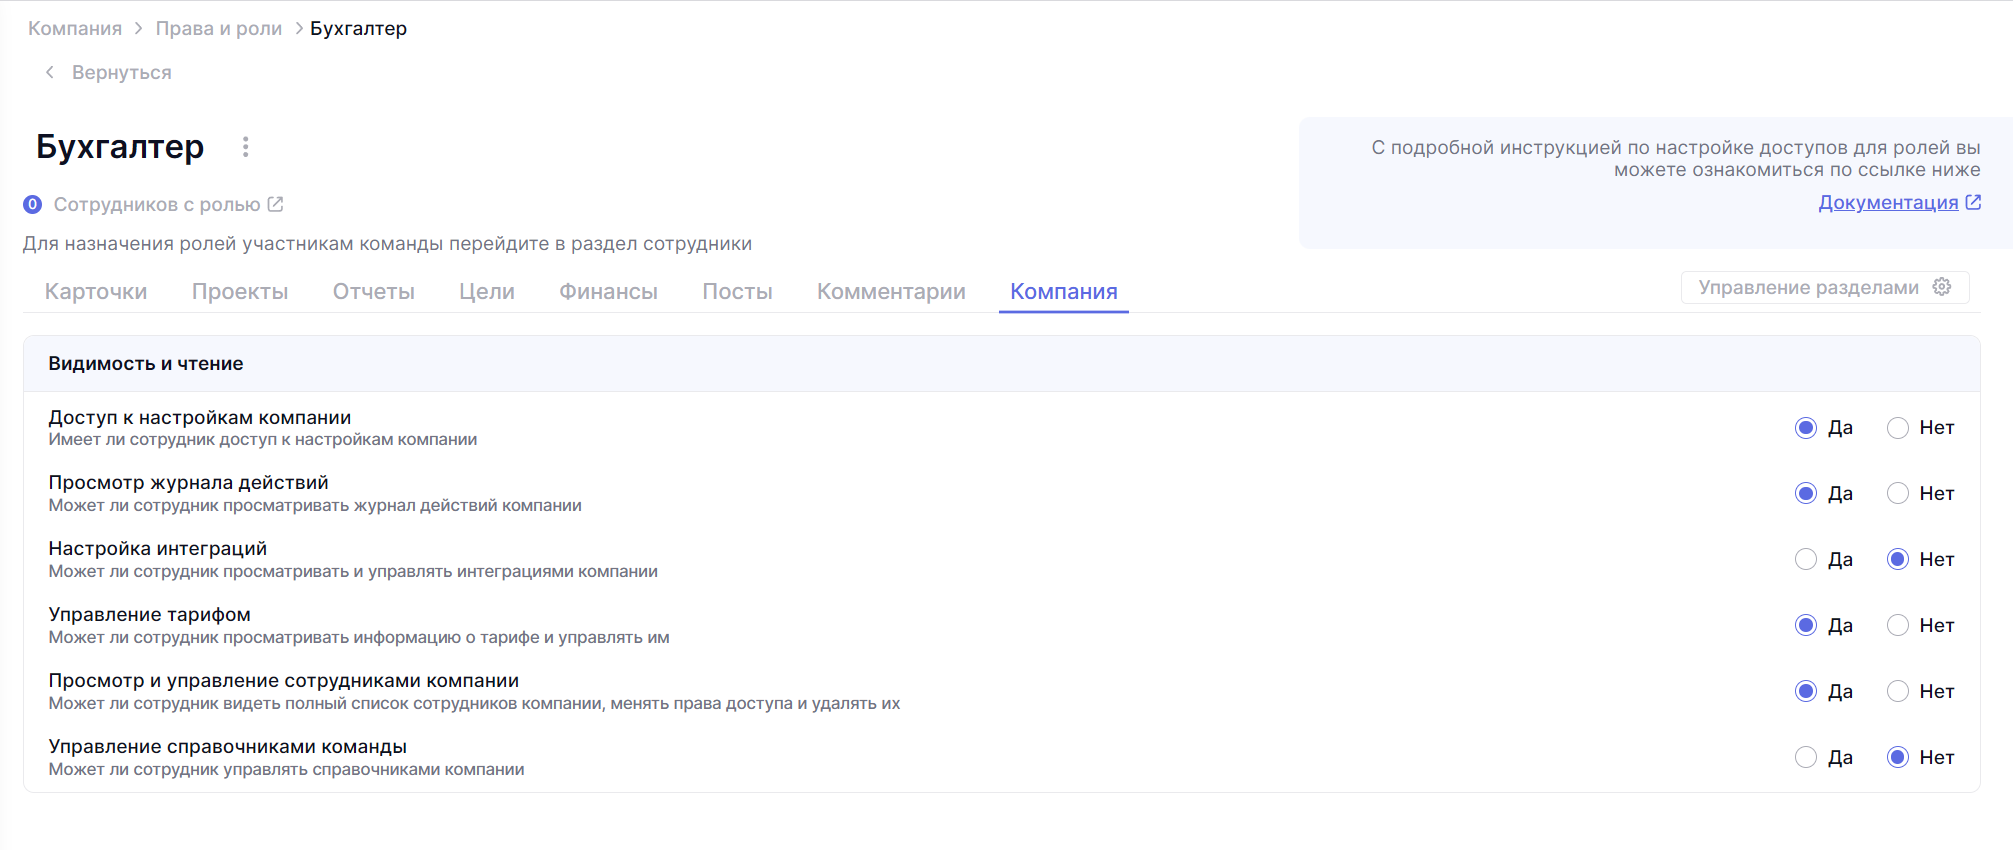Switch to the Проекты tab

tap(240, 291)
